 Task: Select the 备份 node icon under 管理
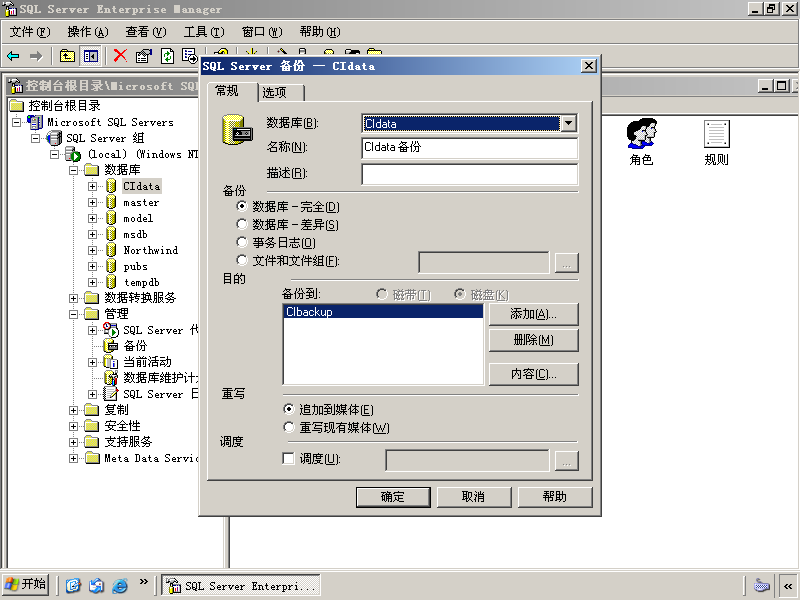(111, 345)
